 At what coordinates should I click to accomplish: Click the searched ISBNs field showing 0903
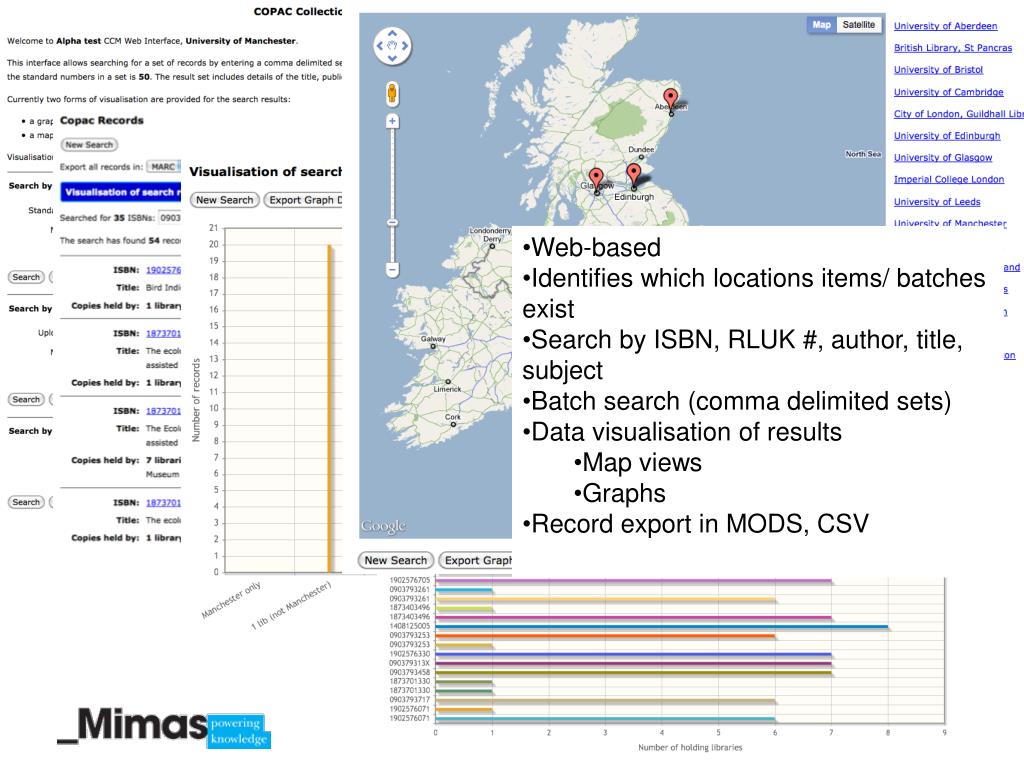coord(170,217)
